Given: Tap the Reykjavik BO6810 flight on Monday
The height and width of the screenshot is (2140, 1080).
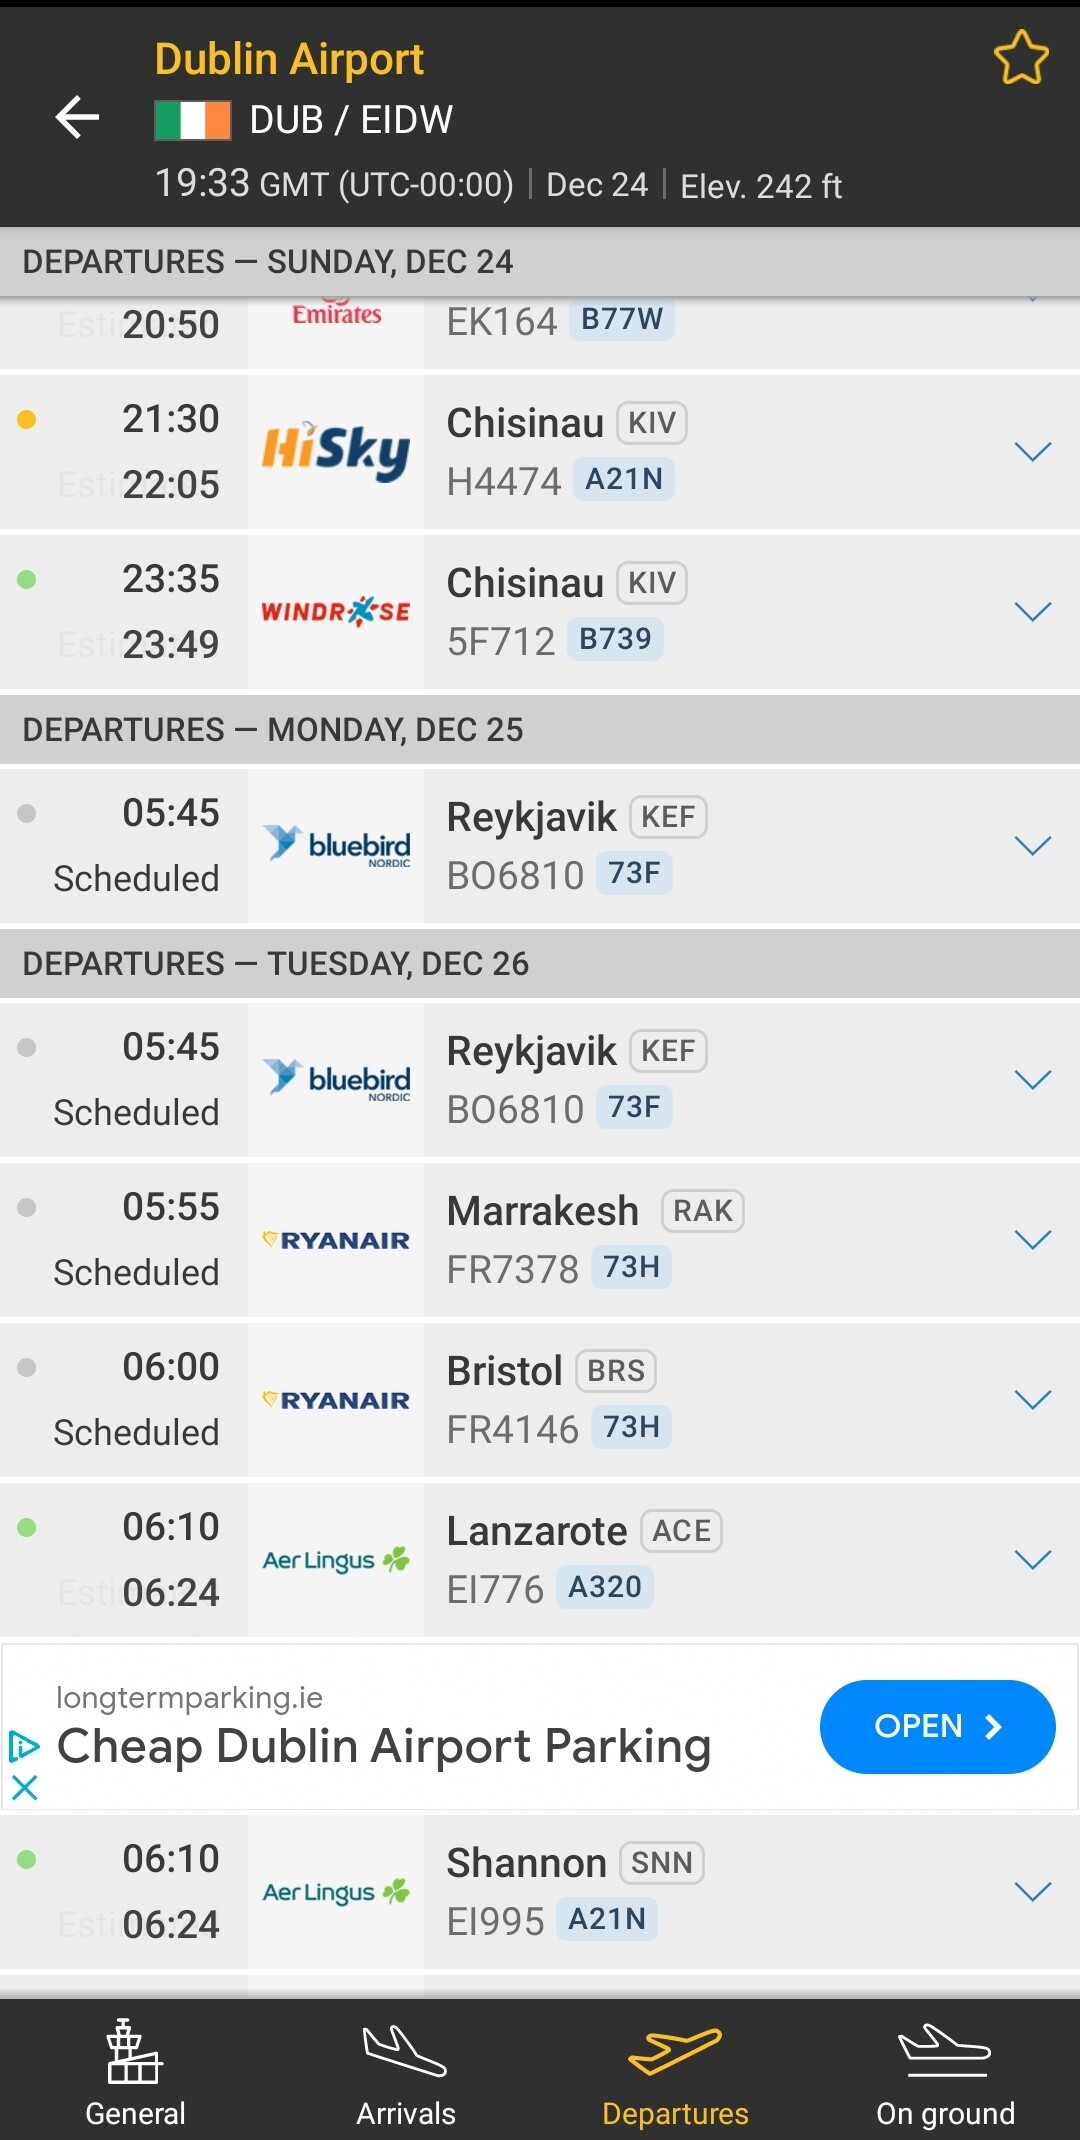Looking at the screenshot, I should [x=540, y=845].
